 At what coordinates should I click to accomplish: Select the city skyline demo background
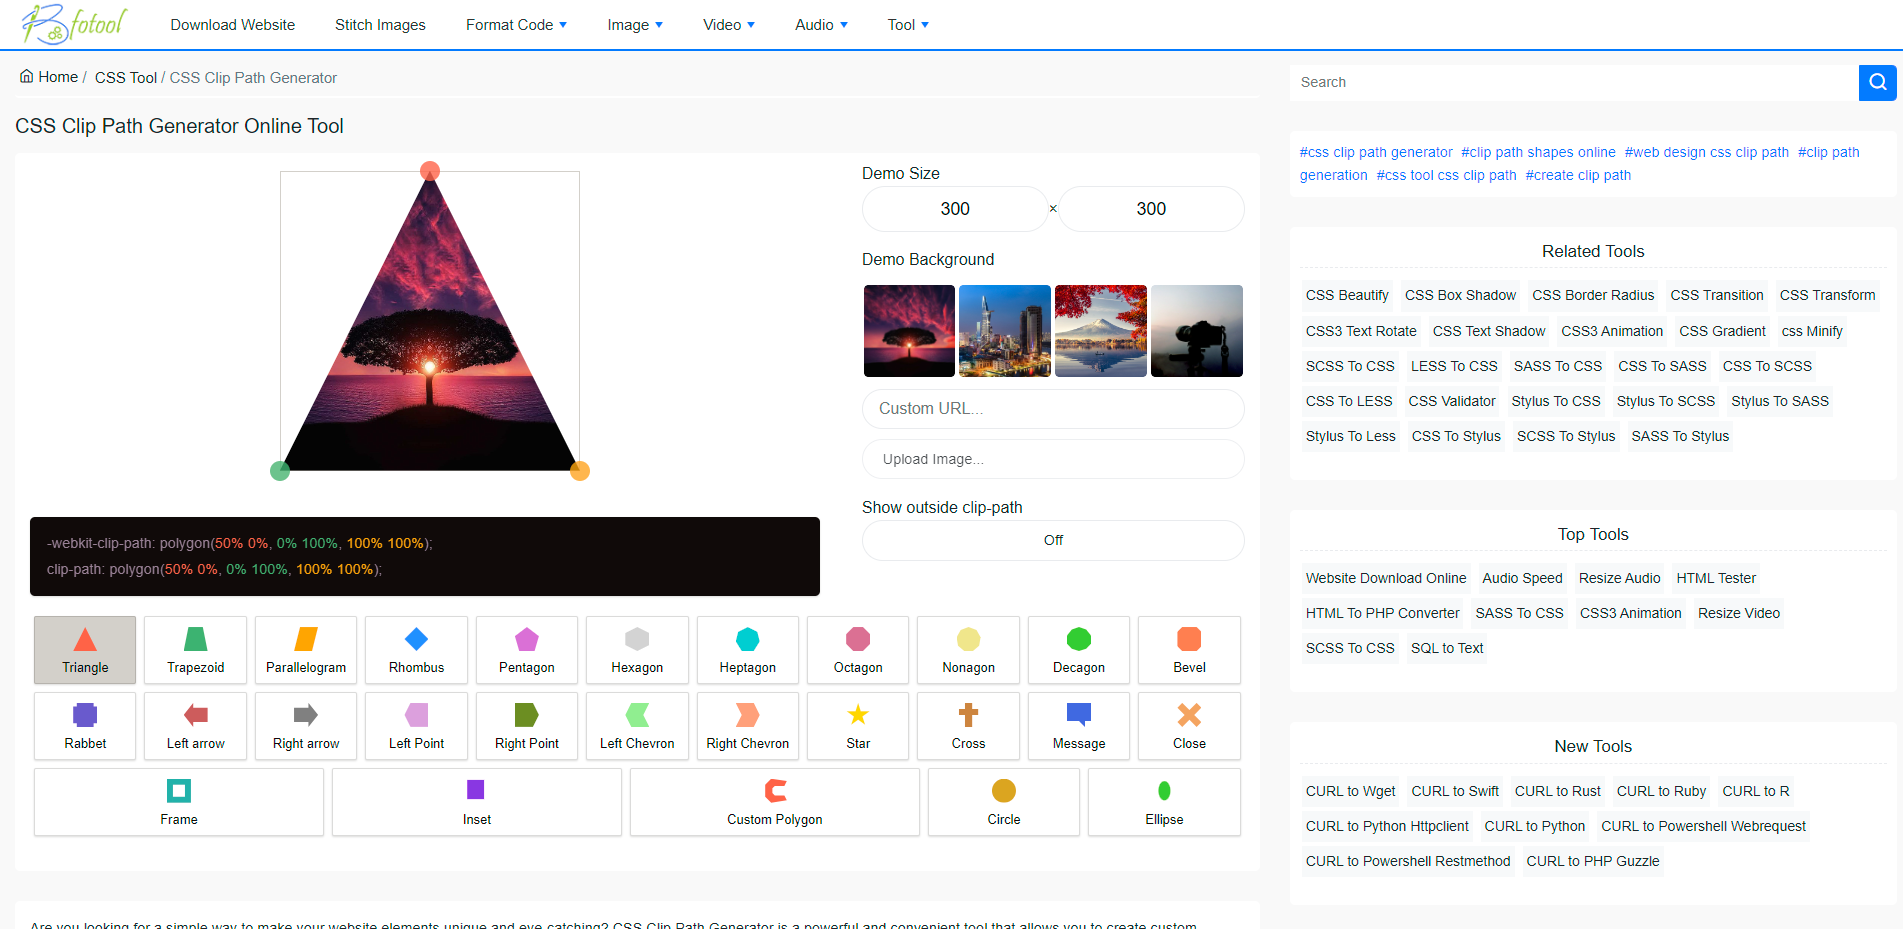click(1004, 331)
